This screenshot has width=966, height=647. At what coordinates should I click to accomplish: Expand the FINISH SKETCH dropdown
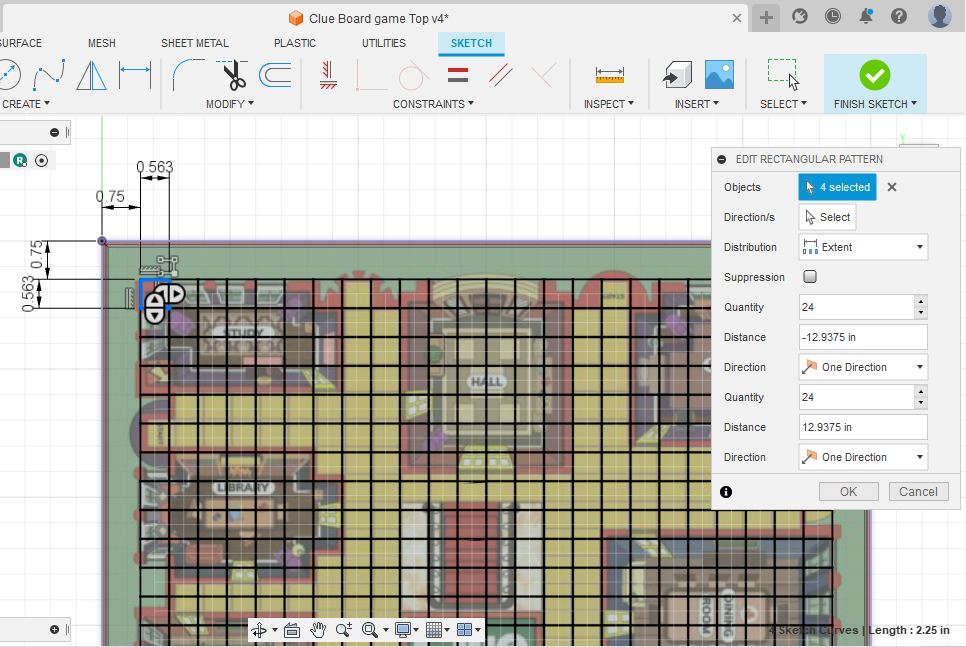(875, 104)
